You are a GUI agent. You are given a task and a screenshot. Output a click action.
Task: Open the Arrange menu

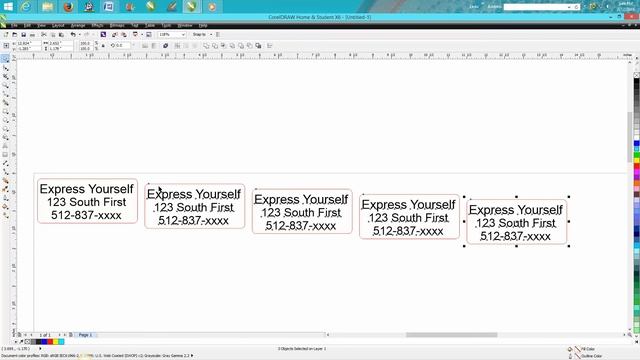tap(78, 25)
